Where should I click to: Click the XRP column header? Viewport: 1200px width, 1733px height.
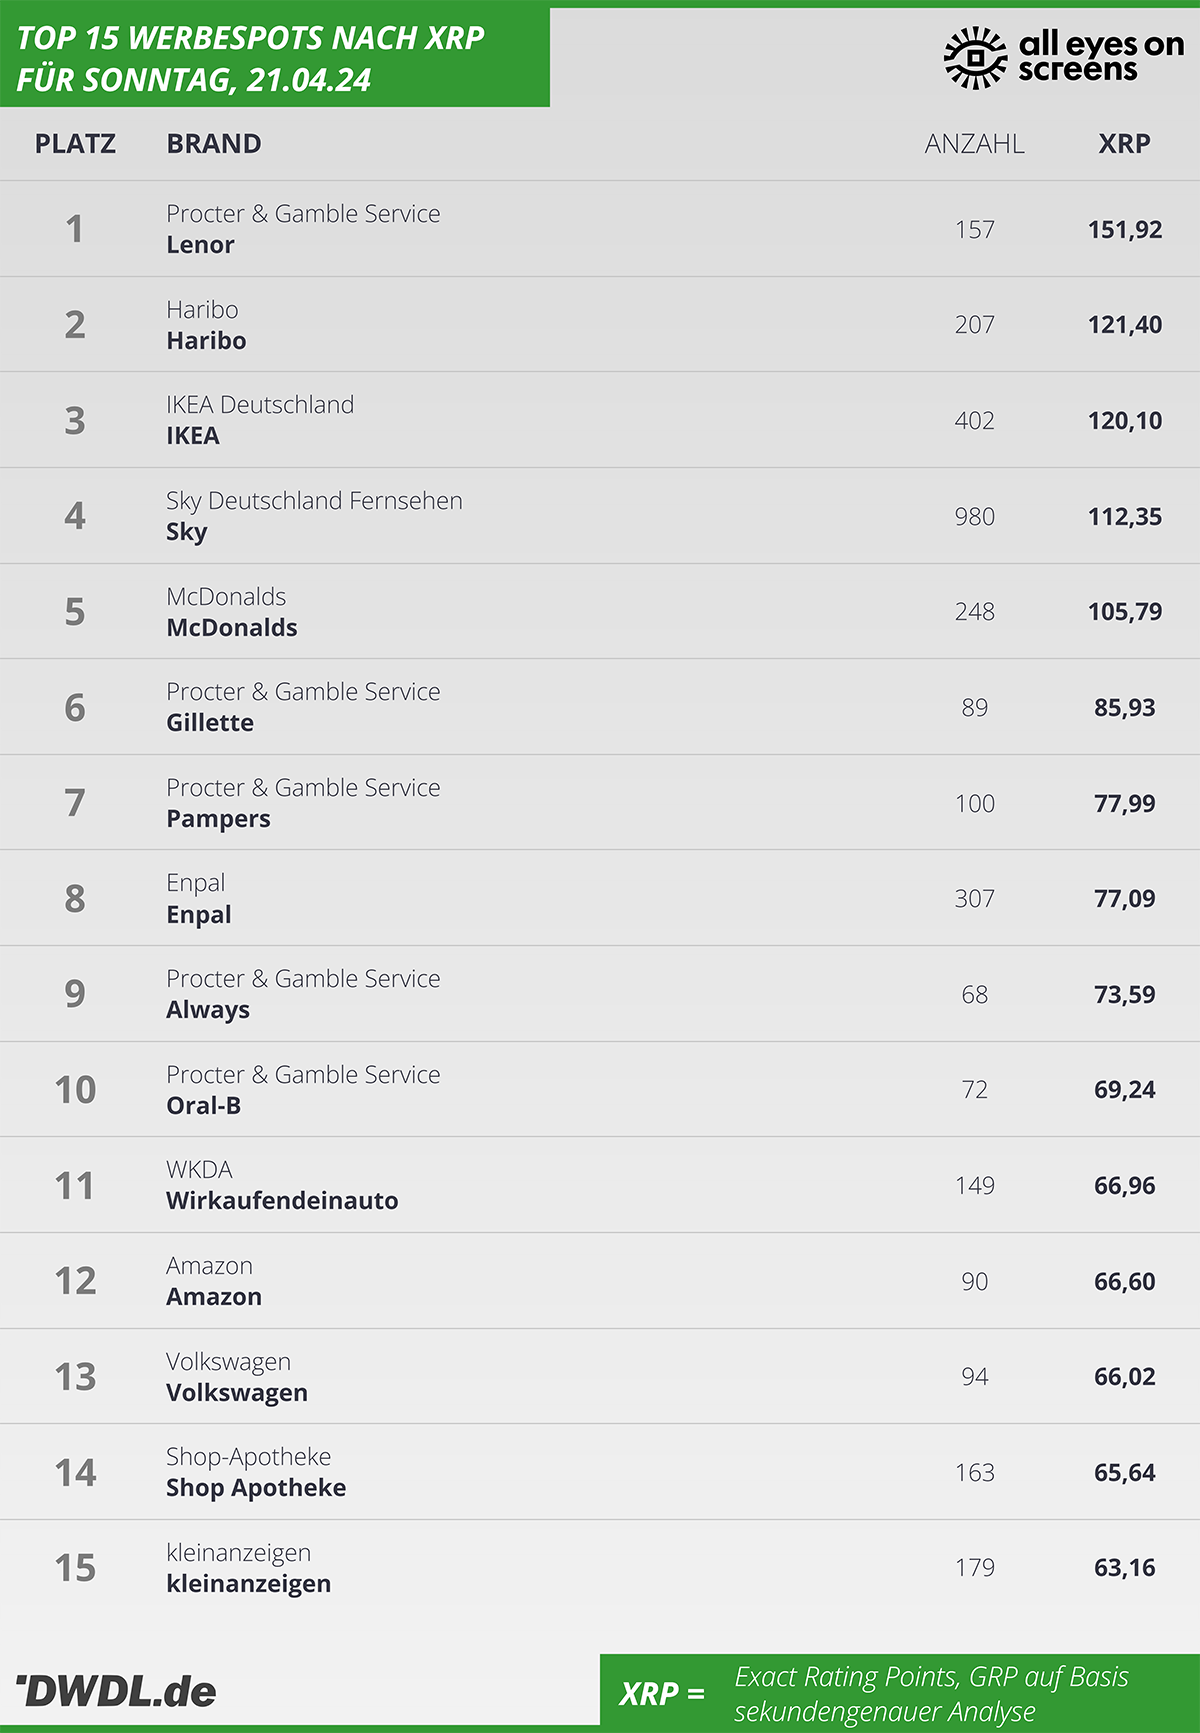(1124, 144)
